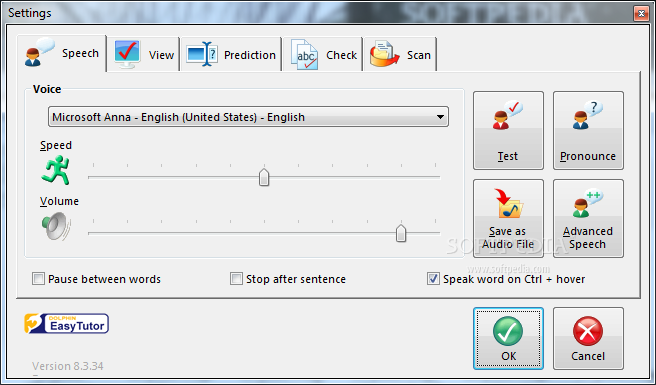Click Save as Audio File button
Screen dimensions: 656x385
pyautogui.click(x=508, y=218)
